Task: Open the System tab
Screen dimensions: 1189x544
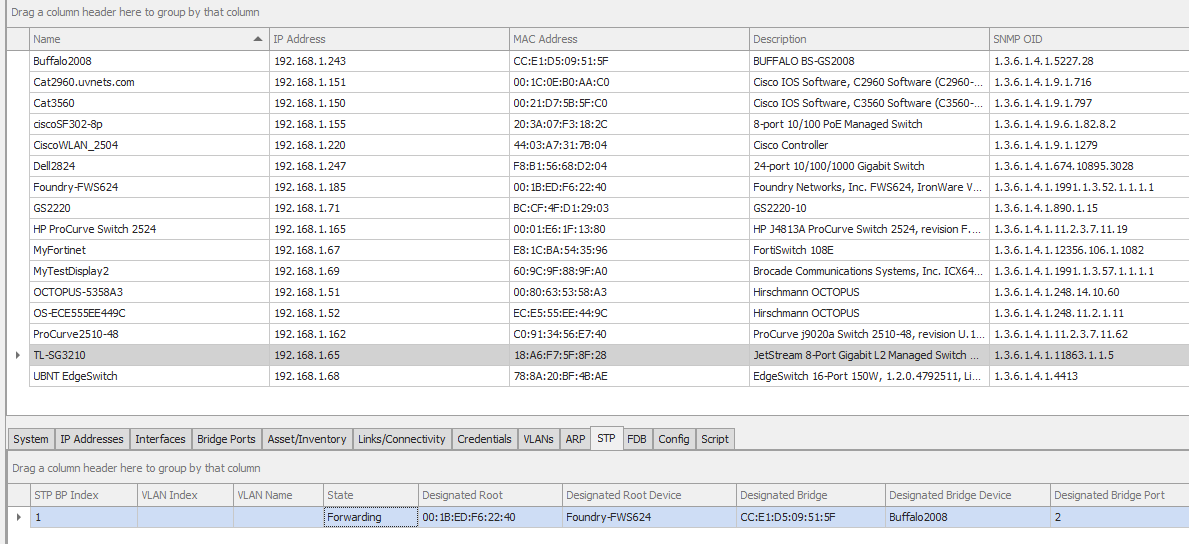Action: tap(31, 439)
